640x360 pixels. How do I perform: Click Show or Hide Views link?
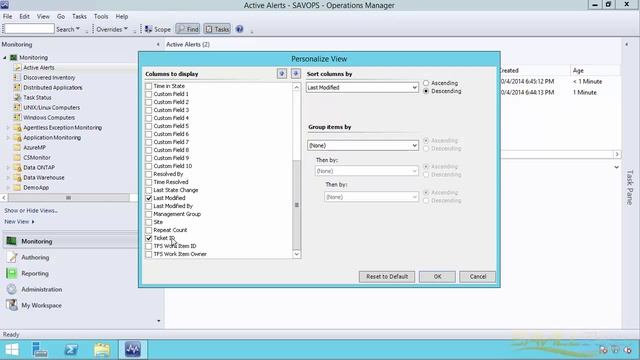click(x=31, y=210)
